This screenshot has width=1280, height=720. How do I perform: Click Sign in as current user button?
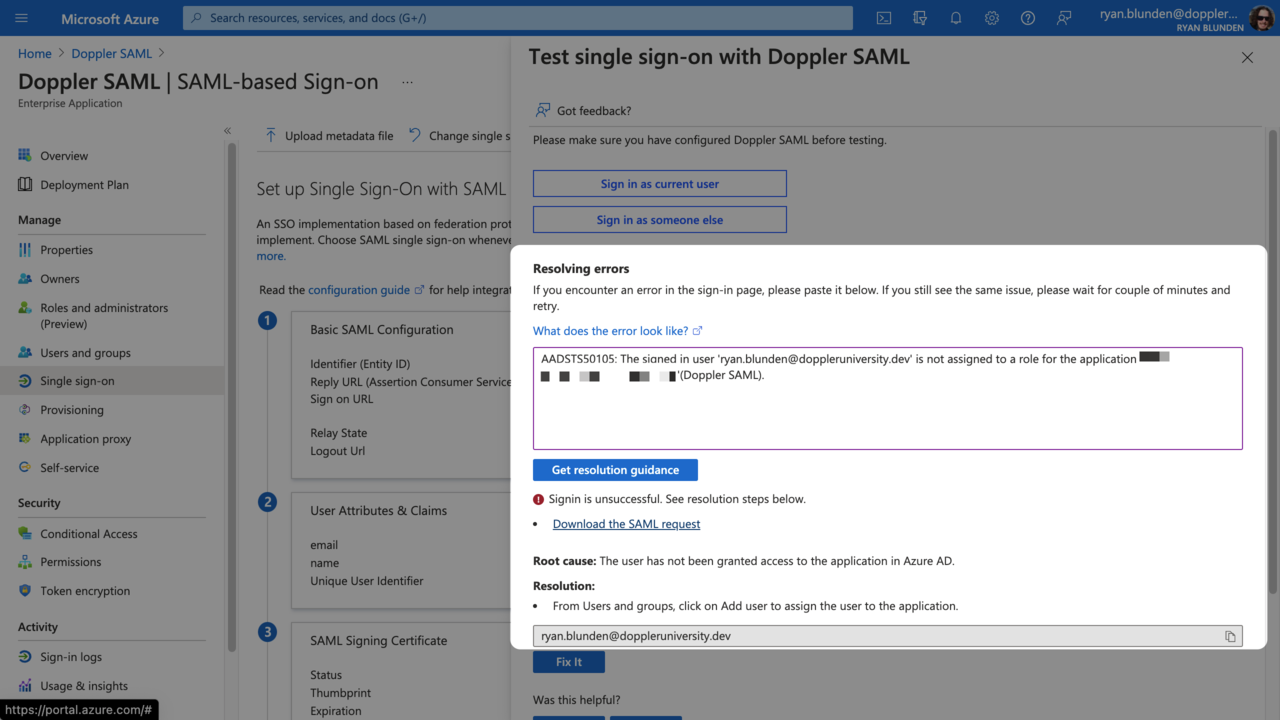[659, 184]
